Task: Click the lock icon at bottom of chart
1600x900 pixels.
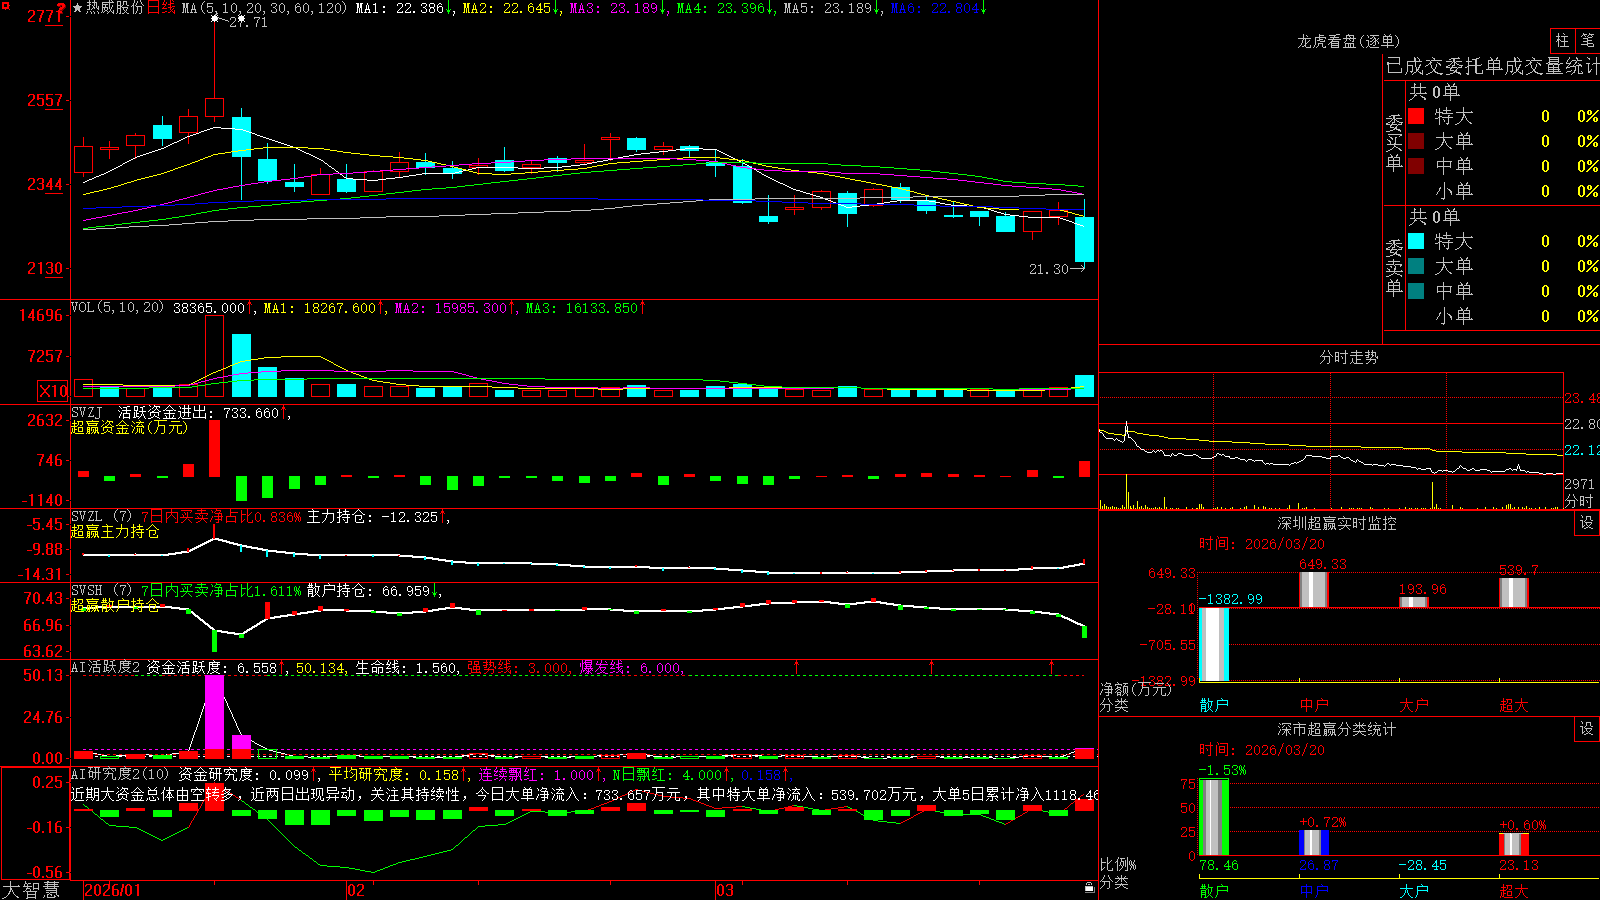Action: pos(1089,887)
